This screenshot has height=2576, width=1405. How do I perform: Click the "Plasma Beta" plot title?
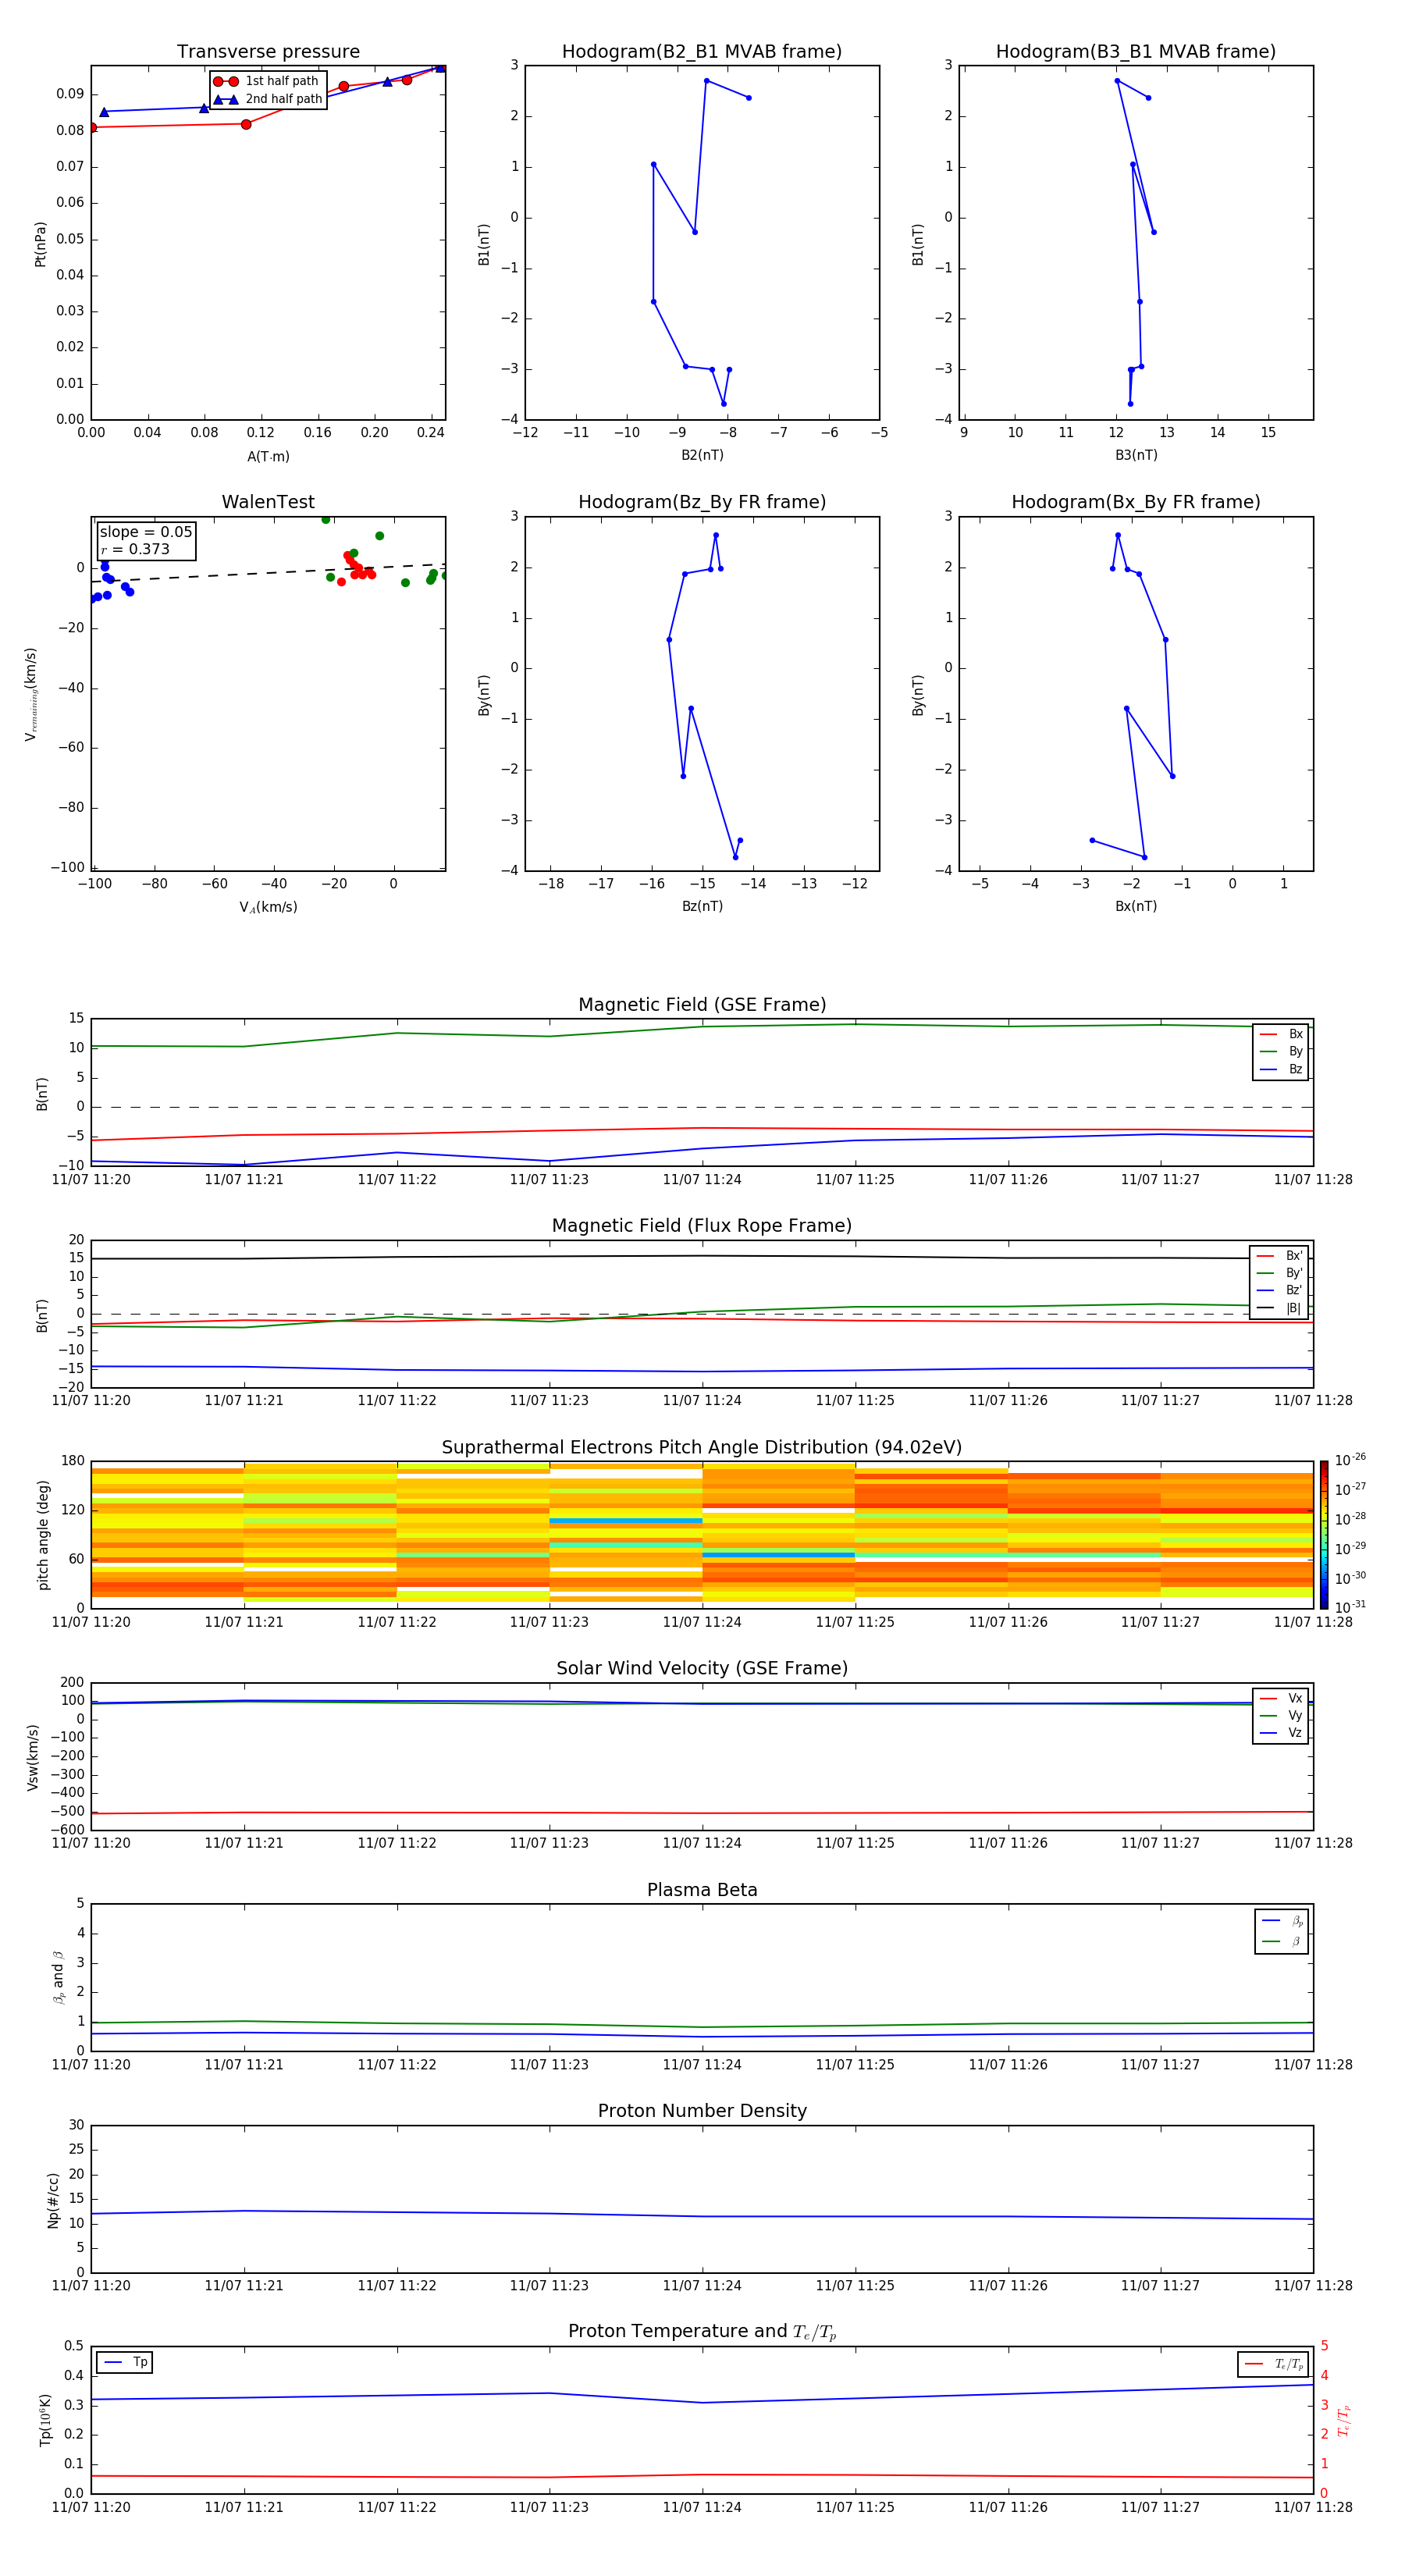(702, 1891)
